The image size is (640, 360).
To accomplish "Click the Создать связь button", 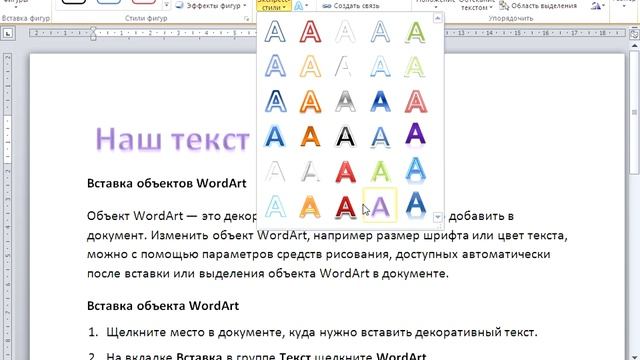I will [x=351, y=6].
